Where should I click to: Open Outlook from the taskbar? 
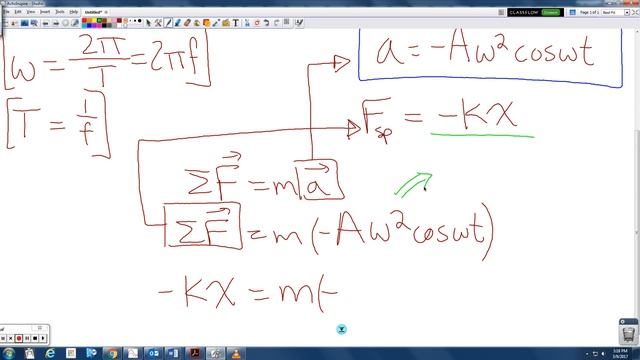point(153,353)
